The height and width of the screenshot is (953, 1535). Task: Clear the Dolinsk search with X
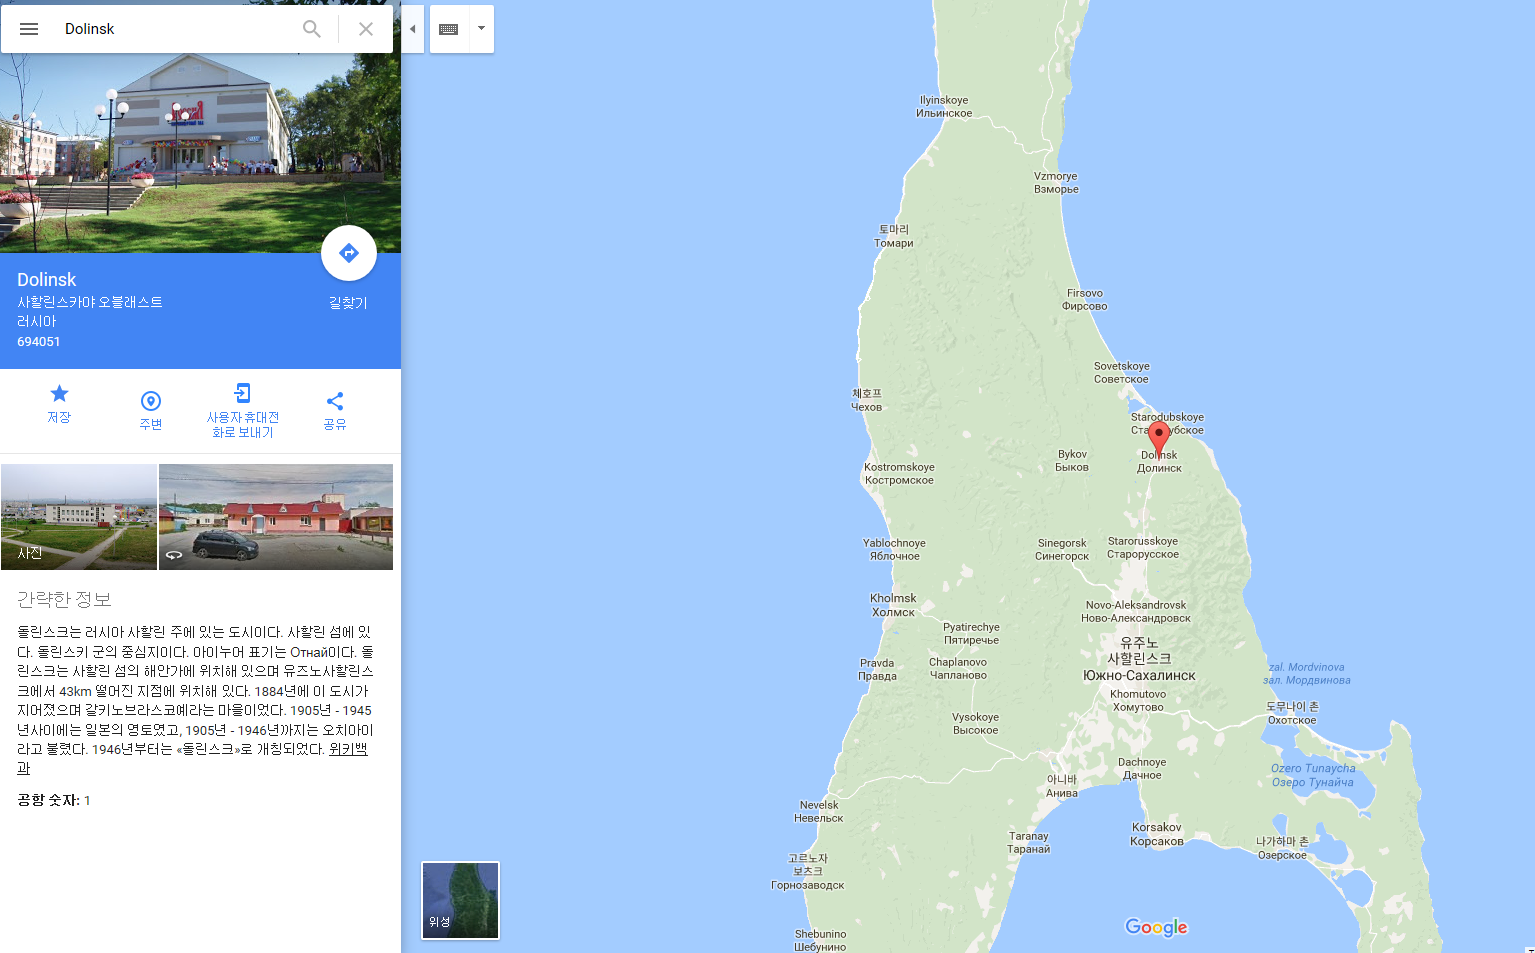click(366, 29)
